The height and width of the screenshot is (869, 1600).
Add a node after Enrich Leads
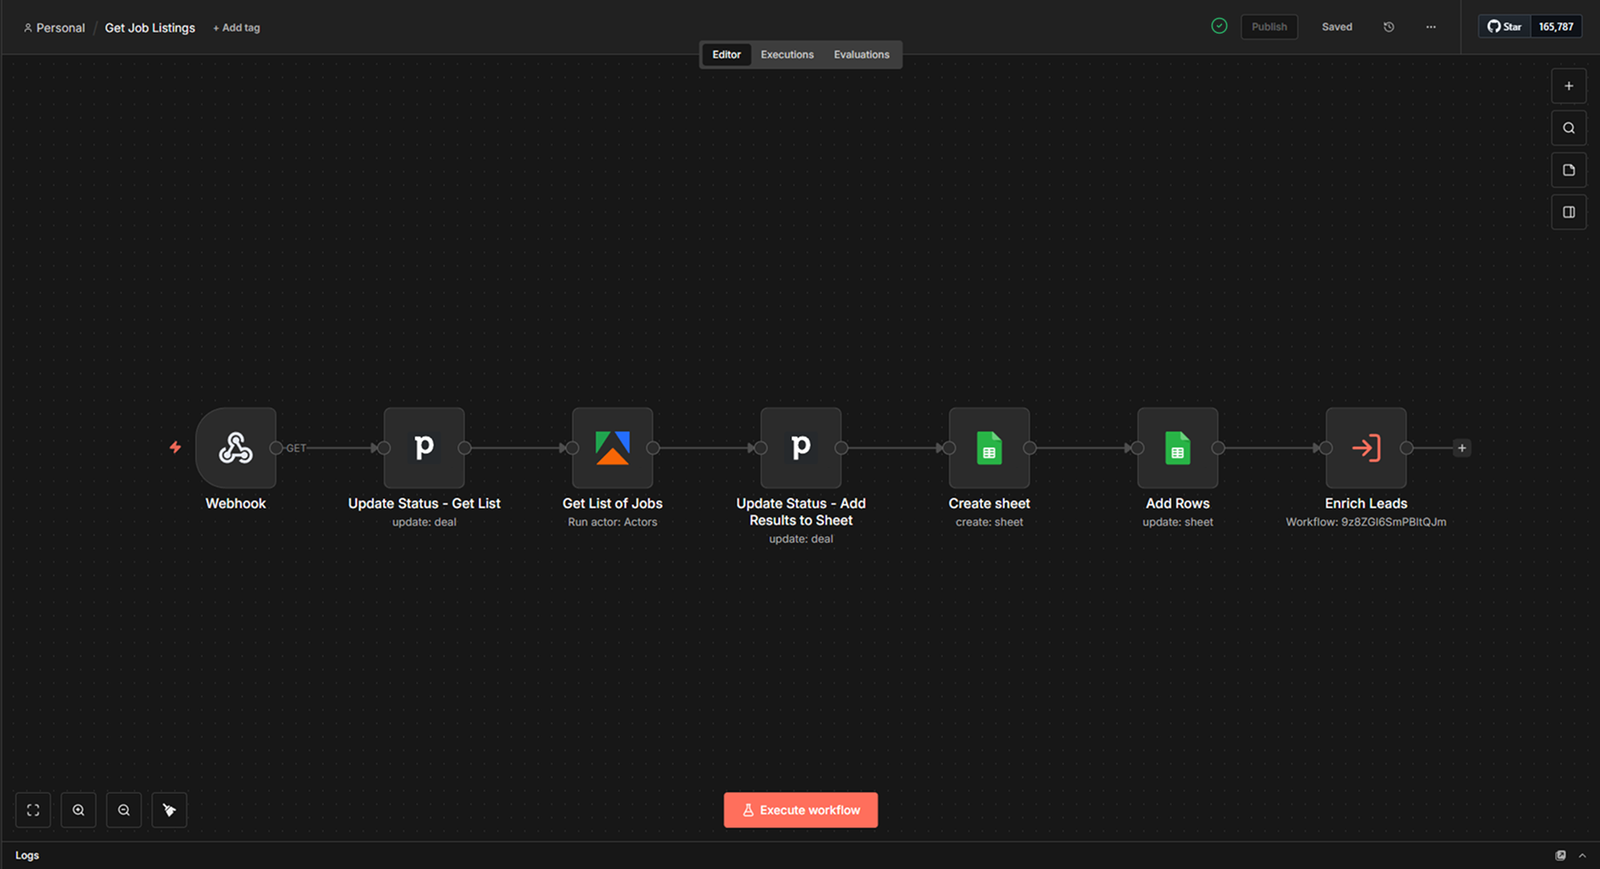1462,448
